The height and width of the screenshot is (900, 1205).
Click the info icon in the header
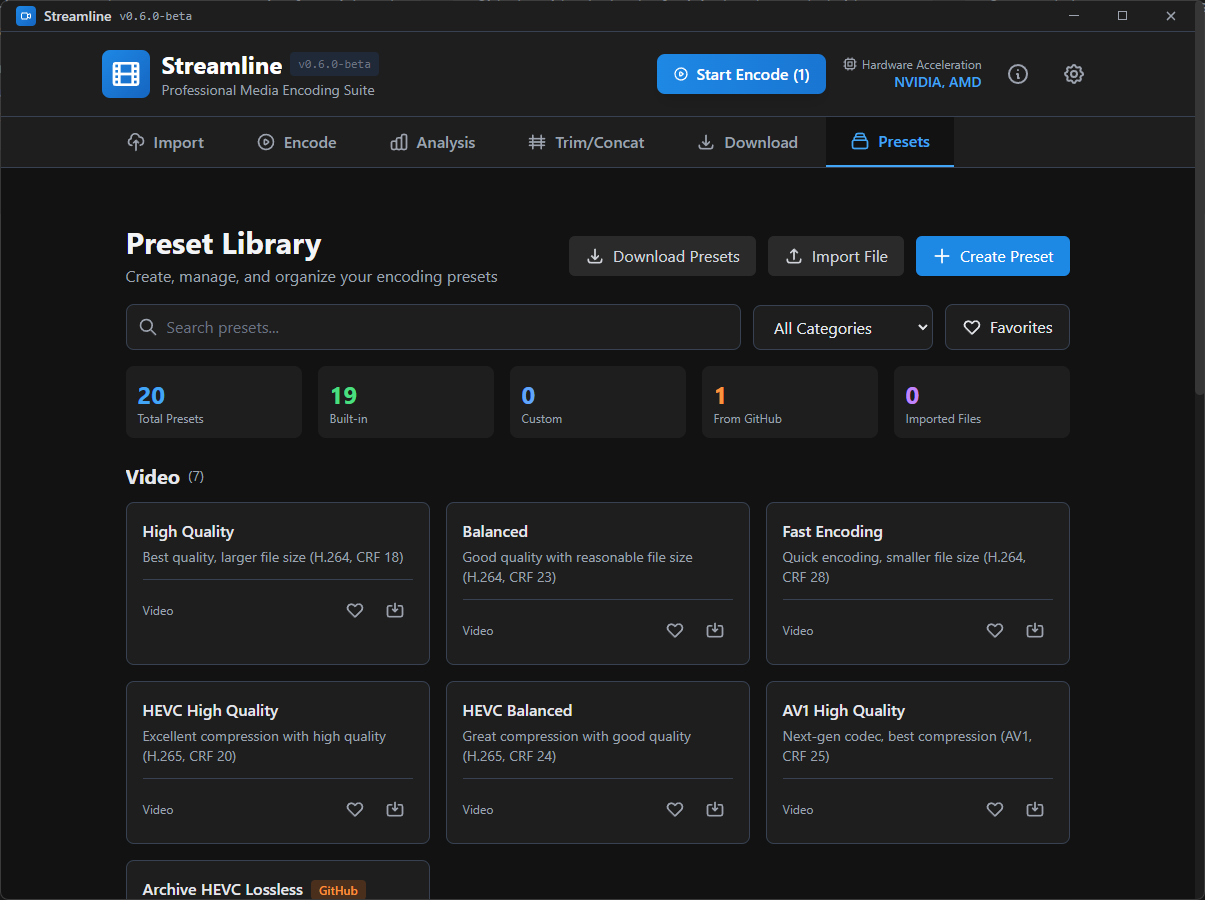tap(1017, 74)
